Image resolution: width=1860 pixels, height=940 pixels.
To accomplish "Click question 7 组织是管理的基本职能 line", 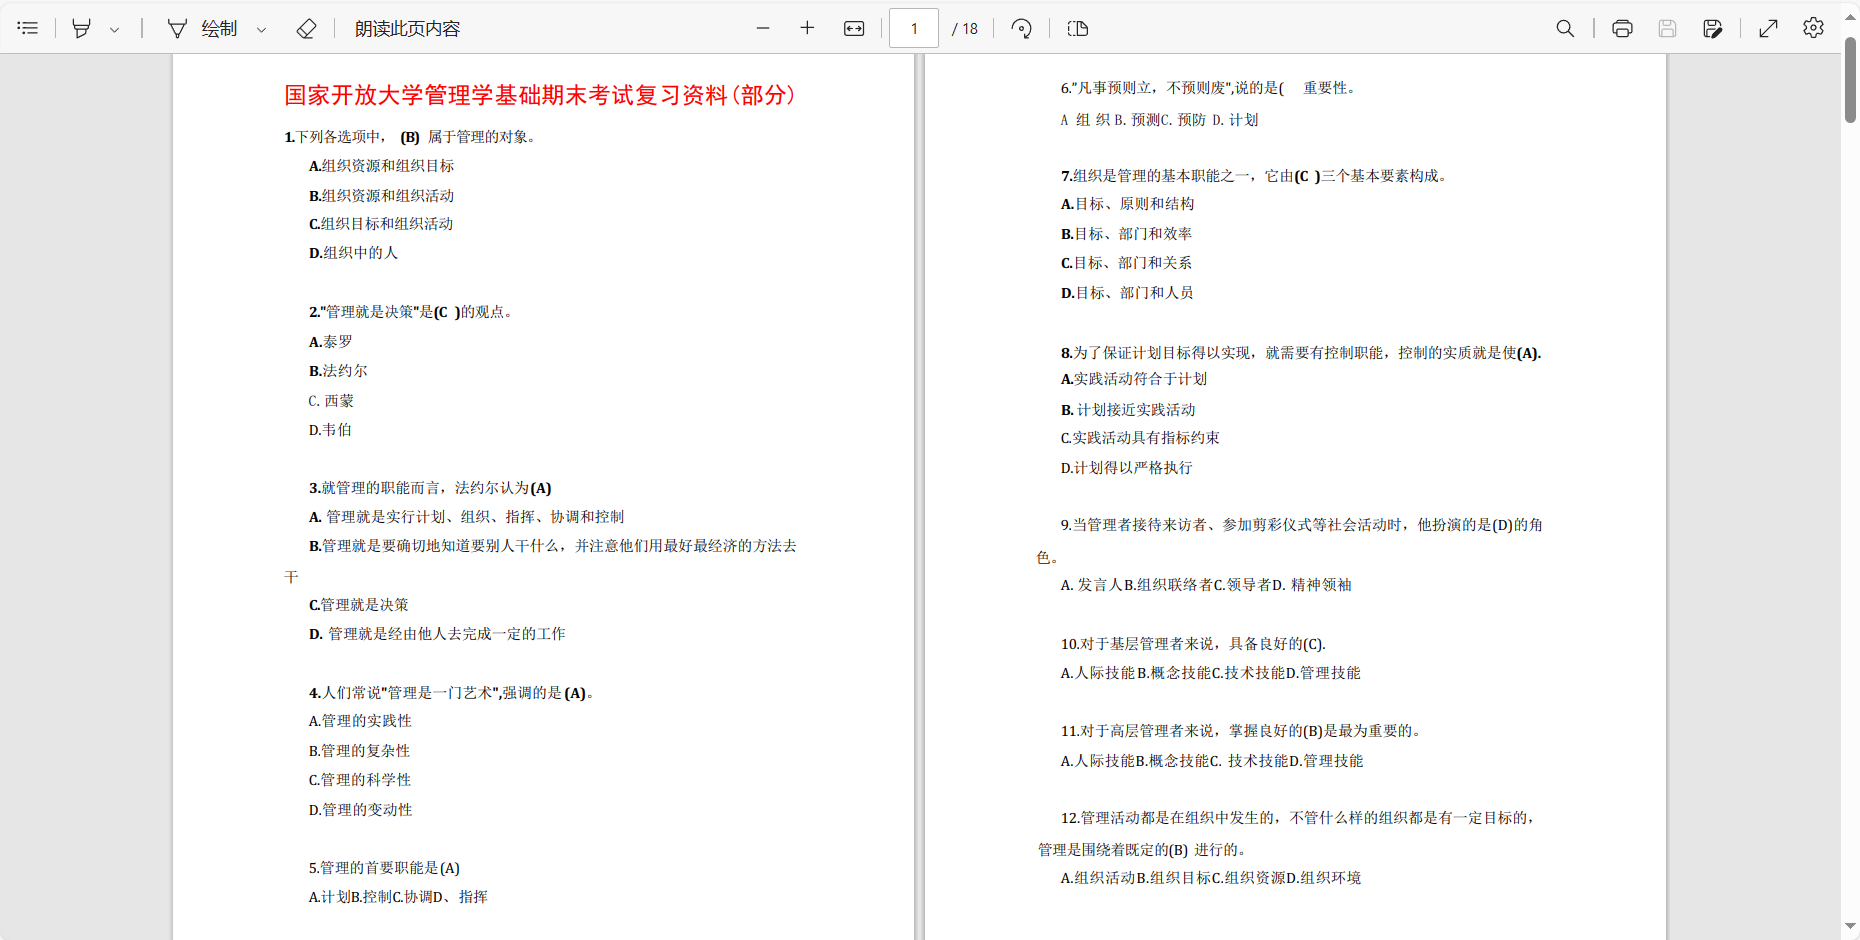I will tap(1254, 176).
